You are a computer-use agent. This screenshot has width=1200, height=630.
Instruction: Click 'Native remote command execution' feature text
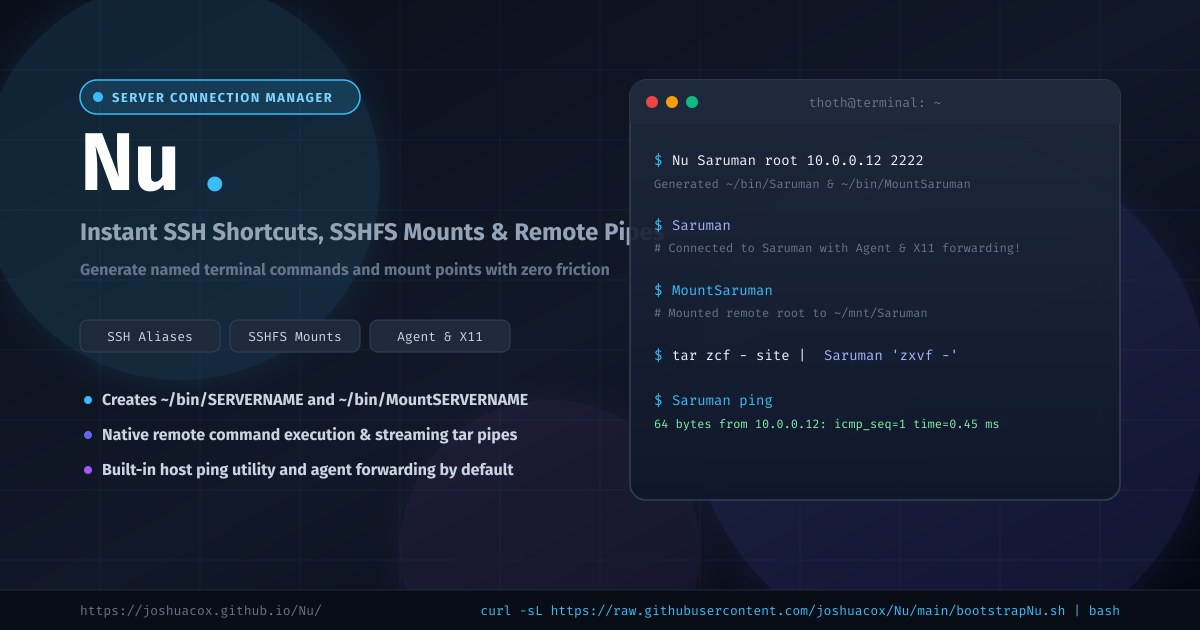[310, 435]
